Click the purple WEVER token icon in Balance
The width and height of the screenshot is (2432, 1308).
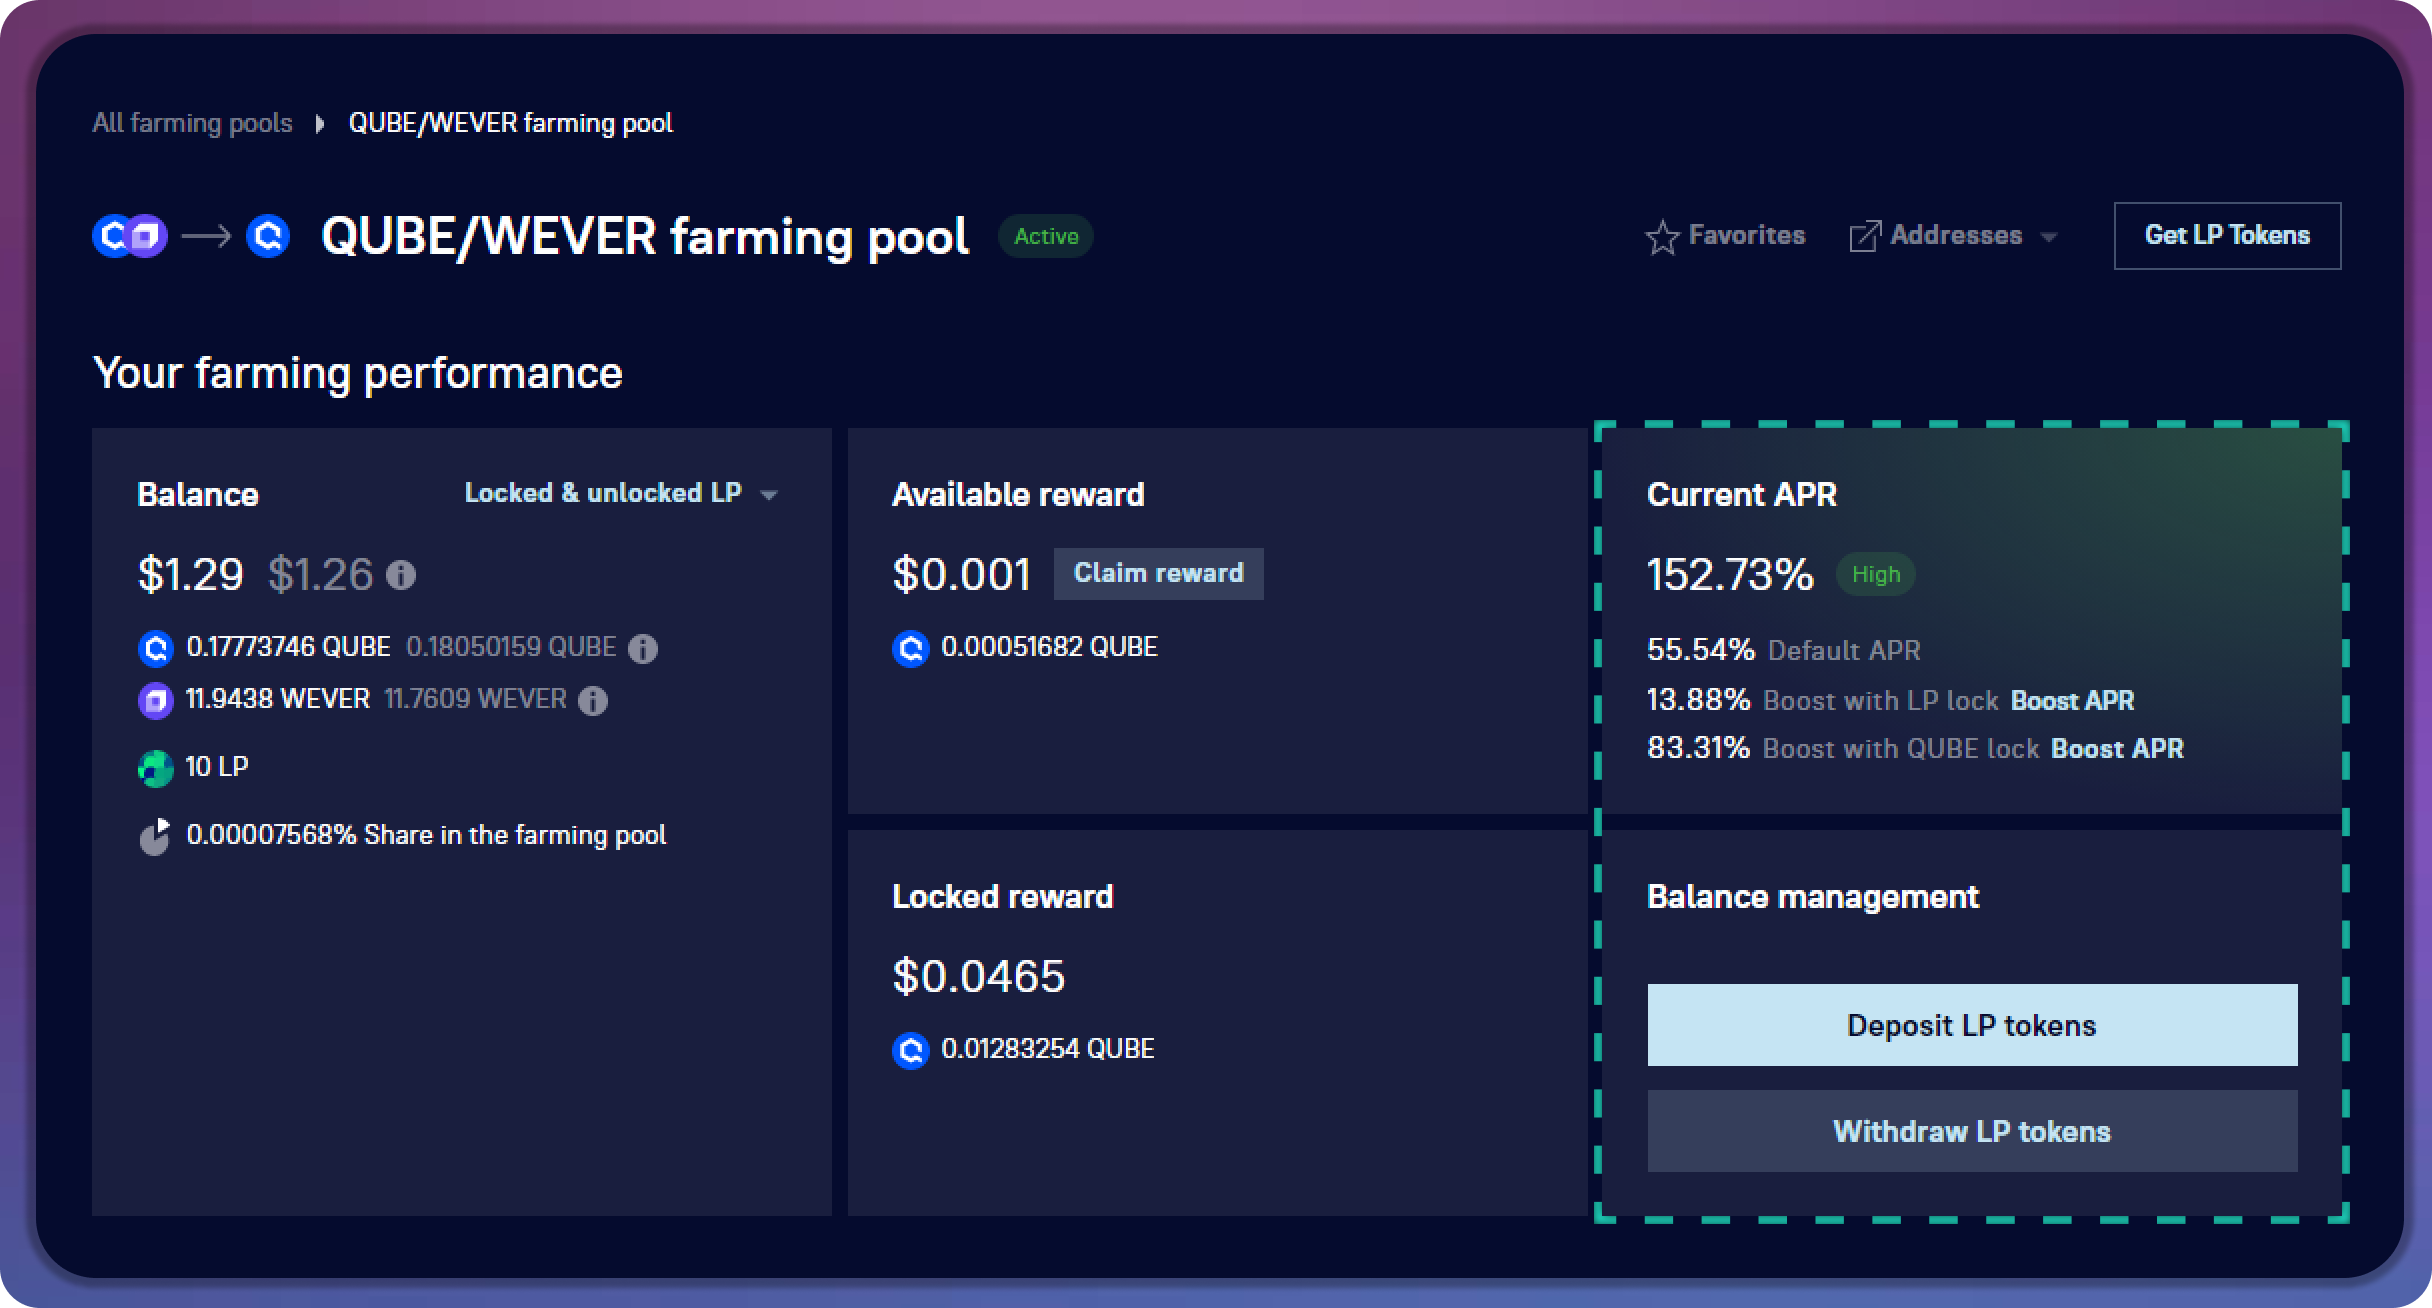click(155, 701)
